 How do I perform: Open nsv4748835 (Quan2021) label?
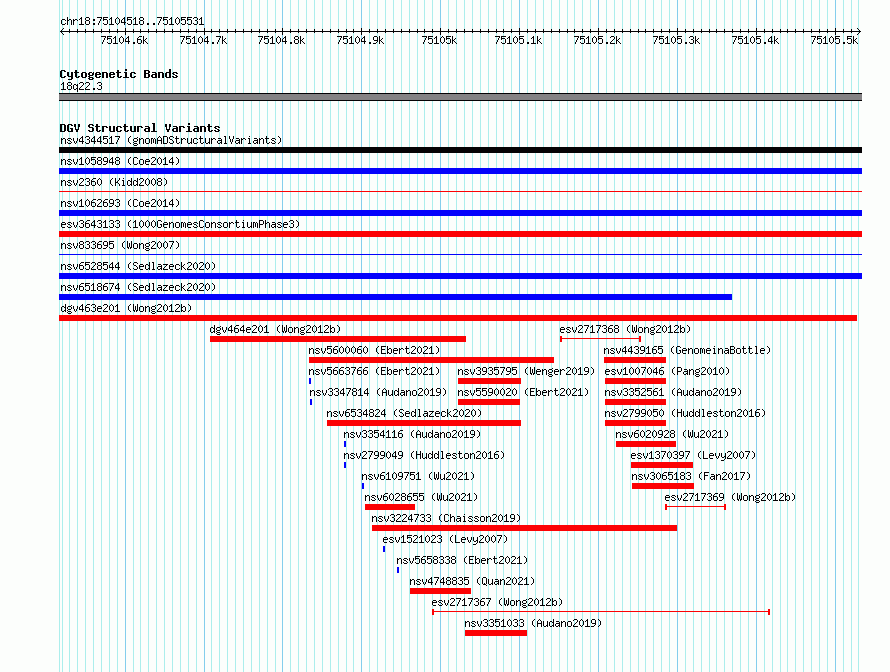[x=472, y=581]
